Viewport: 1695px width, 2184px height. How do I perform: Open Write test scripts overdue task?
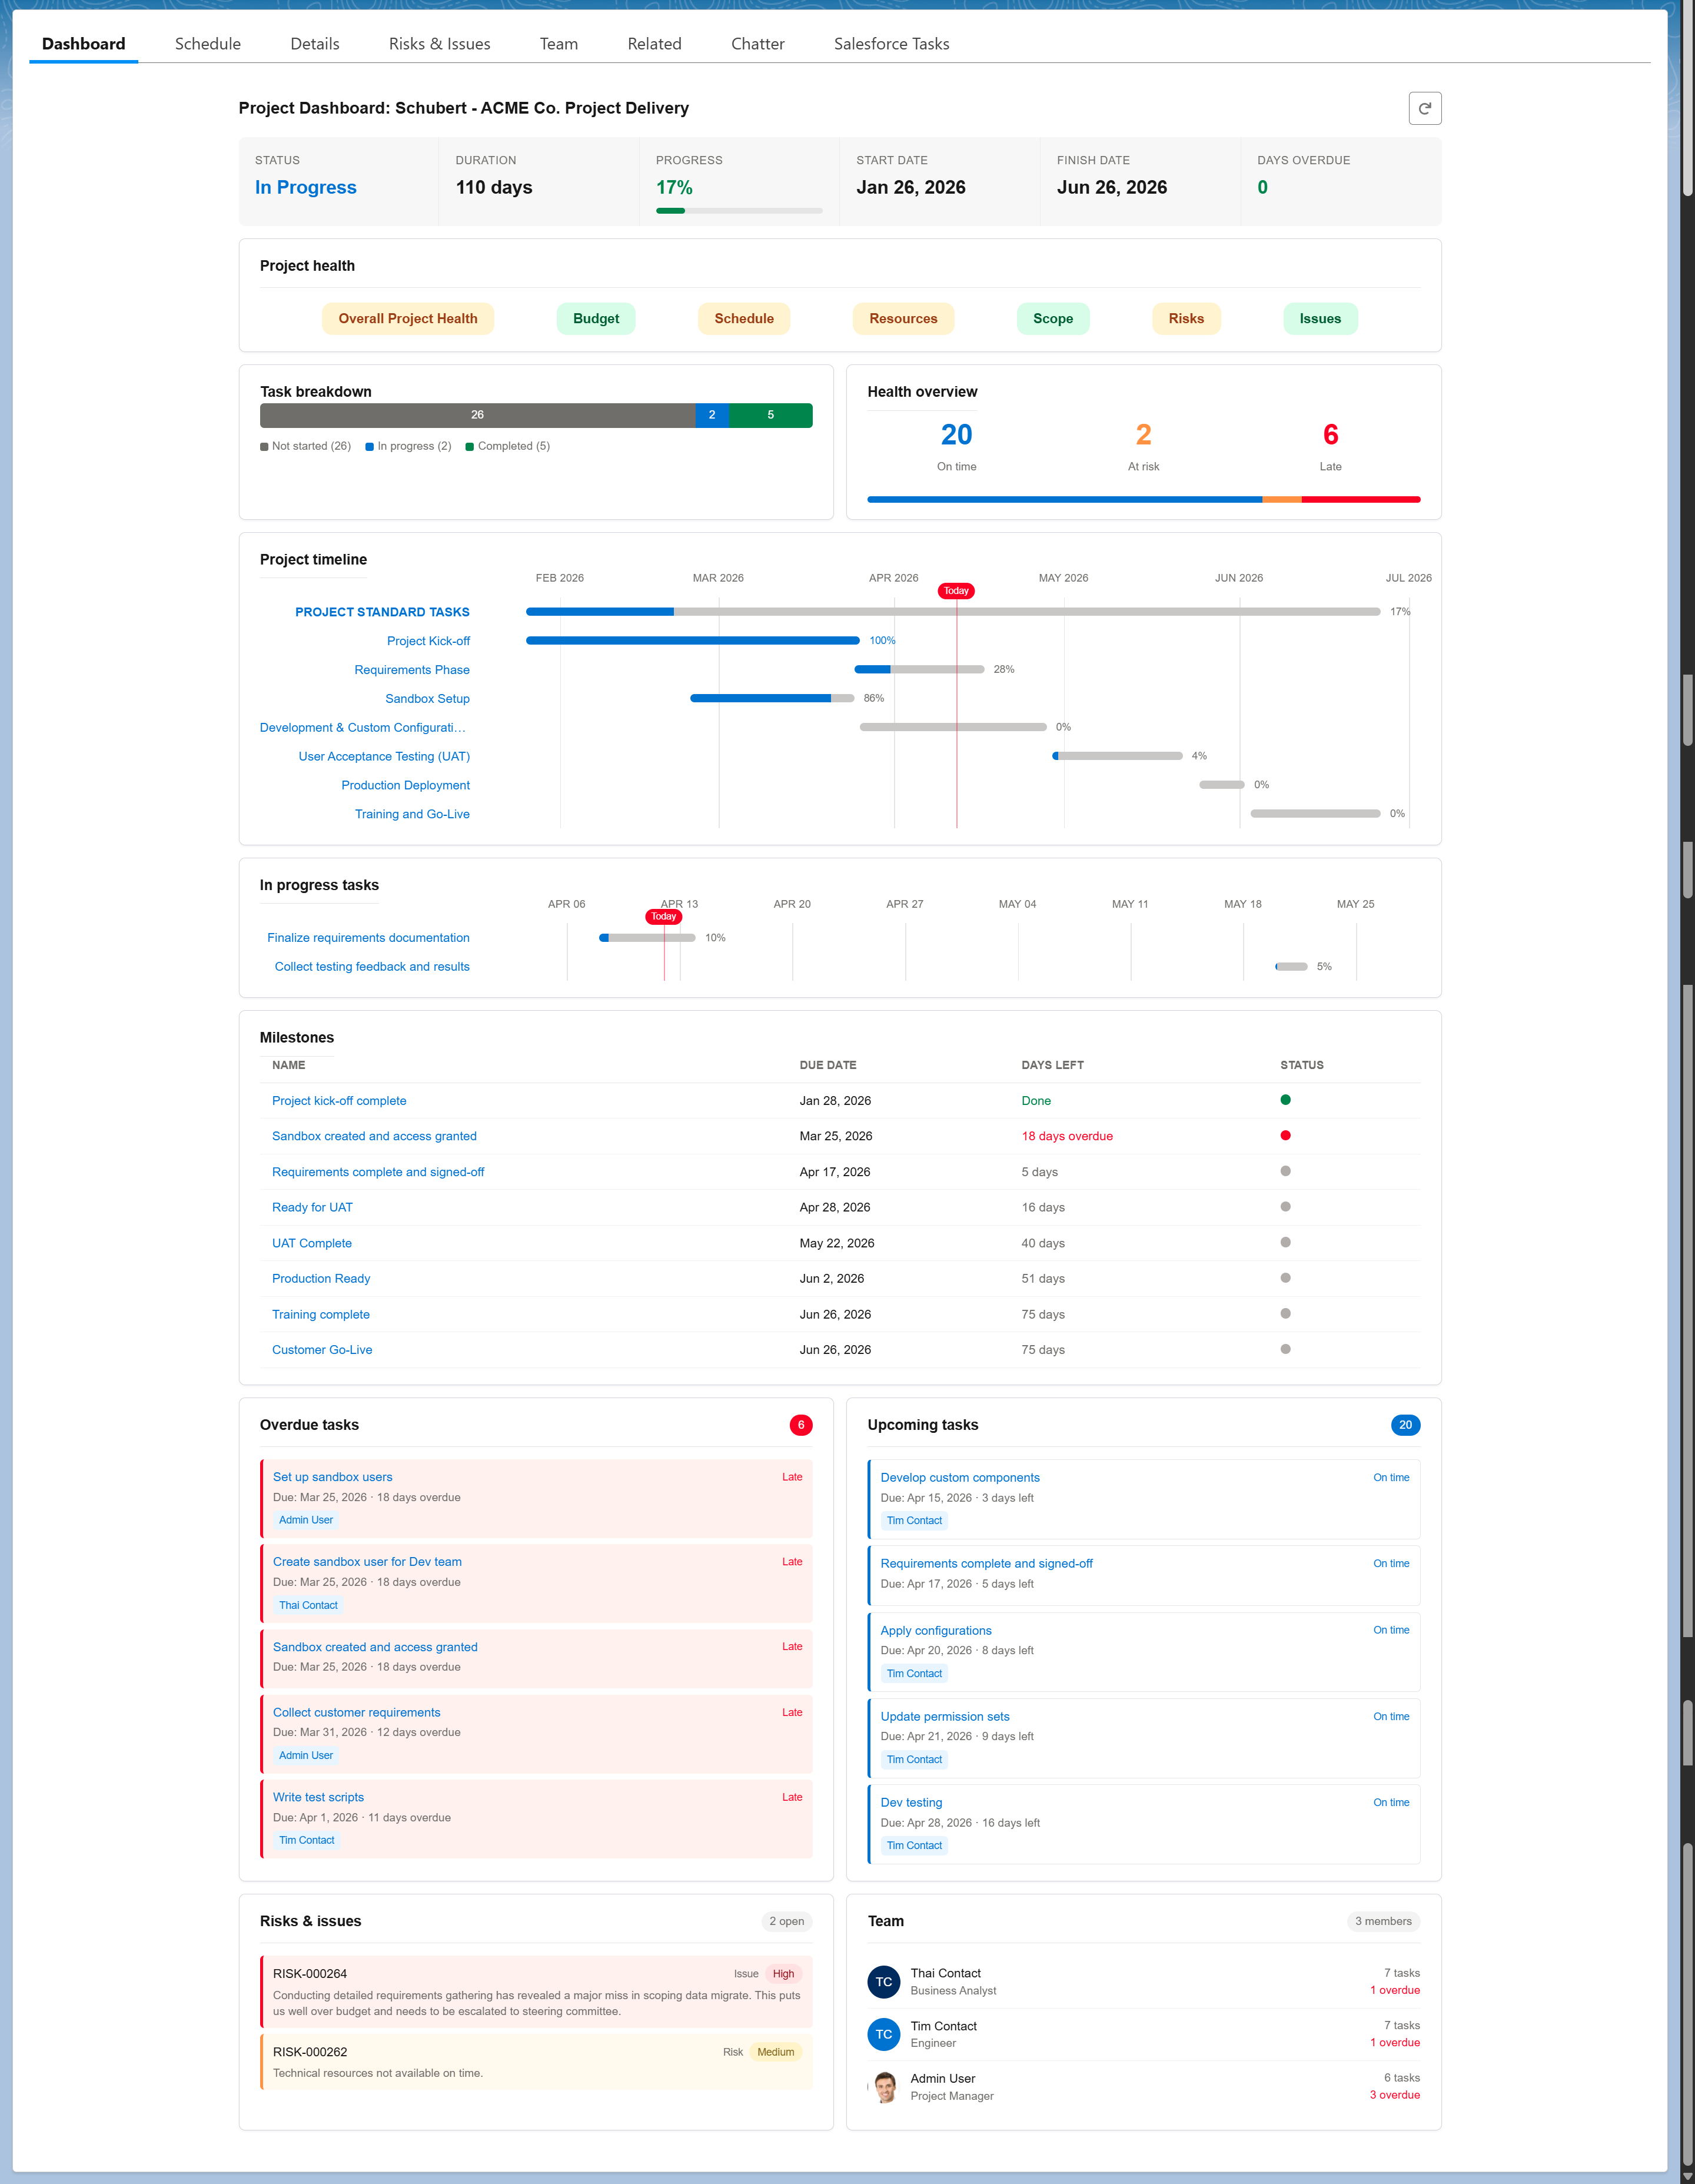[318, 1798]
